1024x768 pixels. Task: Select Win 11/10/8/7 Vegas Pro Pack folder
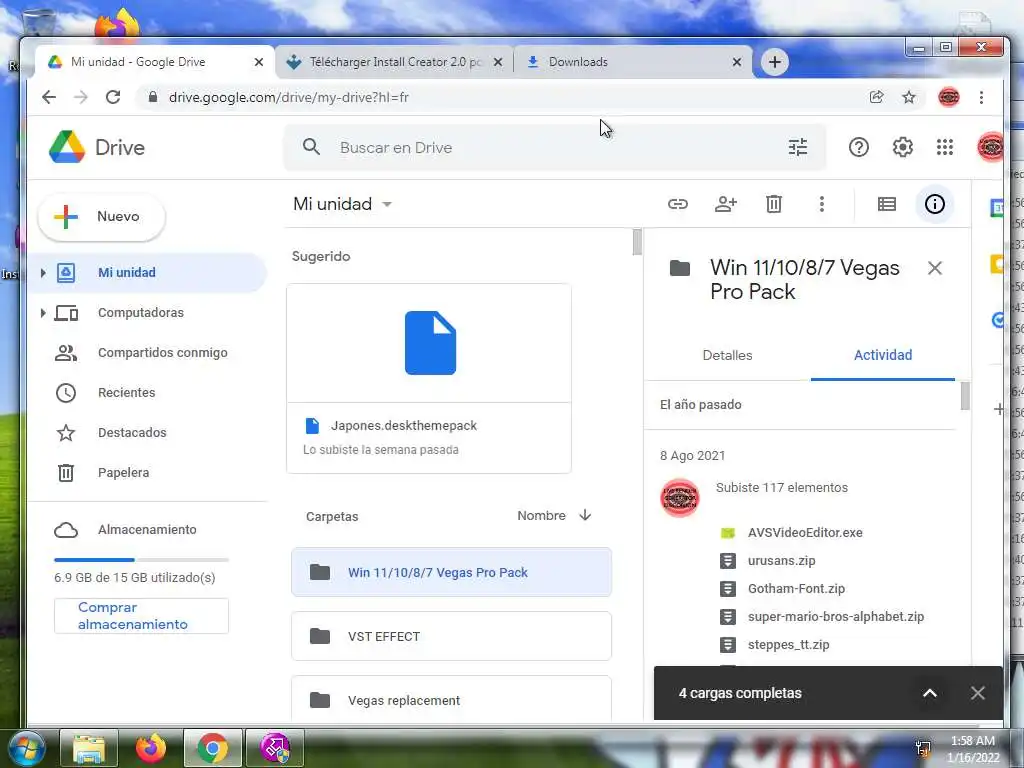[451, 572]
